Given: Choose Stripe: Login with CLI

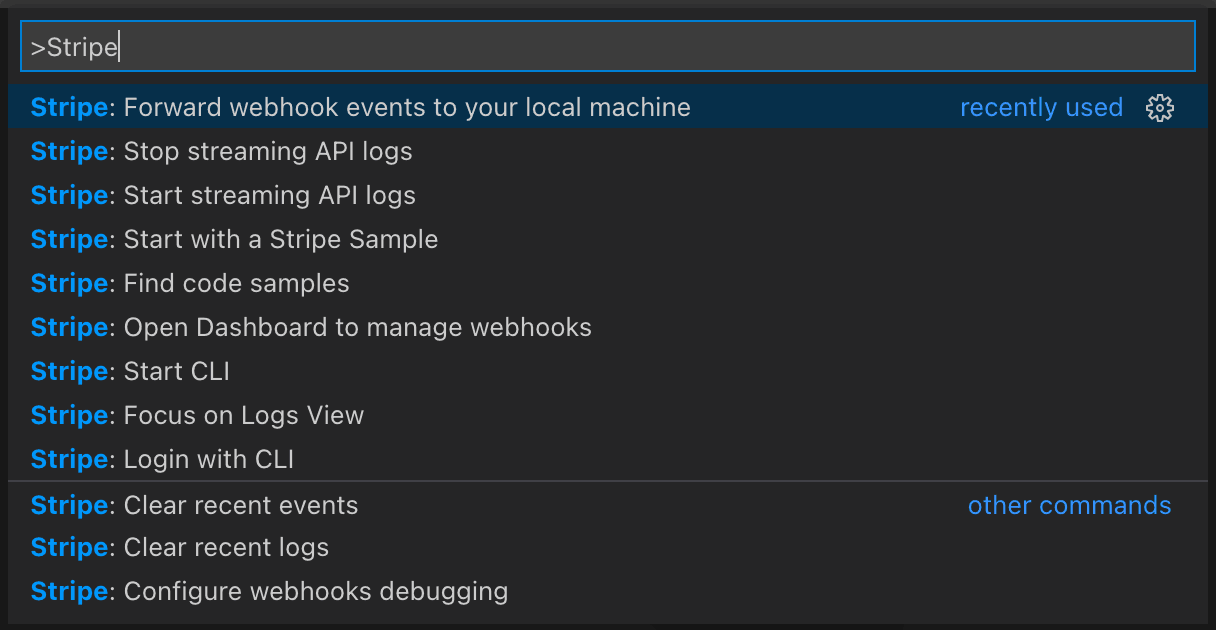Looking at the screenshot, I should click(608, 459).
